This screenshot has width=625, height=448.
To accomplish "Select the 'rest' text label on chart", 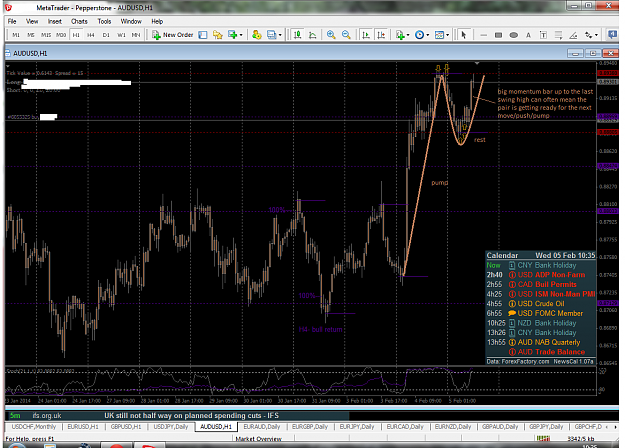I will click(x=480, y=140).
